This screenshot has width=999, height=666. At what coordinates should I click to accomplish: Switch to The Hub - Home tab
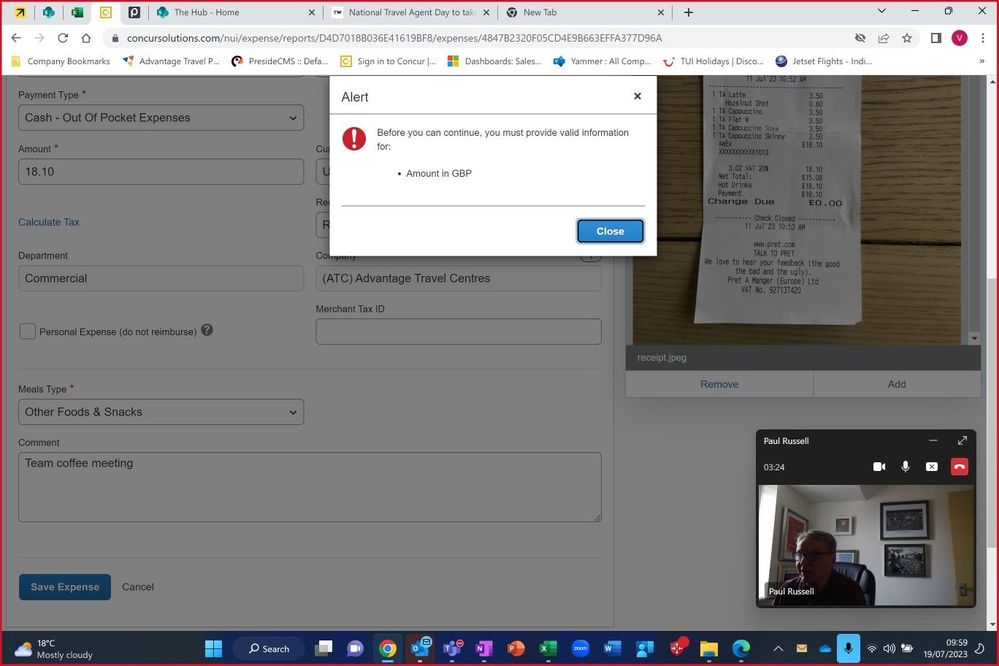(x=234, y=12)
